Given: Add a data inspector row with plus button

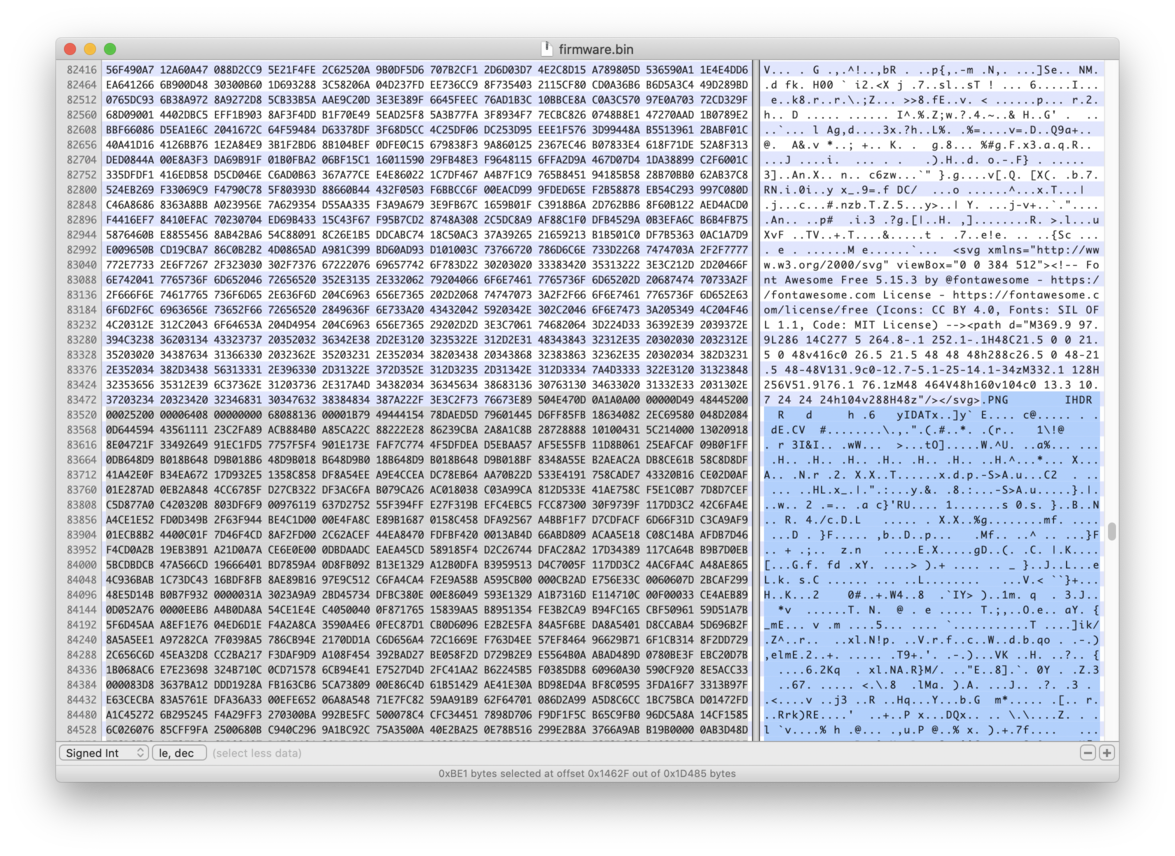Looking at the screenshot, I should (x=1106, y=753).
